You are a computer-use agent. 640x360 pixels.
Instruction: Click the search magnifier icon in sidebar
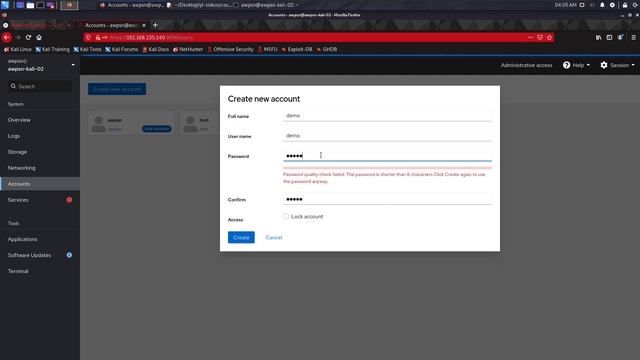(13, 86)
